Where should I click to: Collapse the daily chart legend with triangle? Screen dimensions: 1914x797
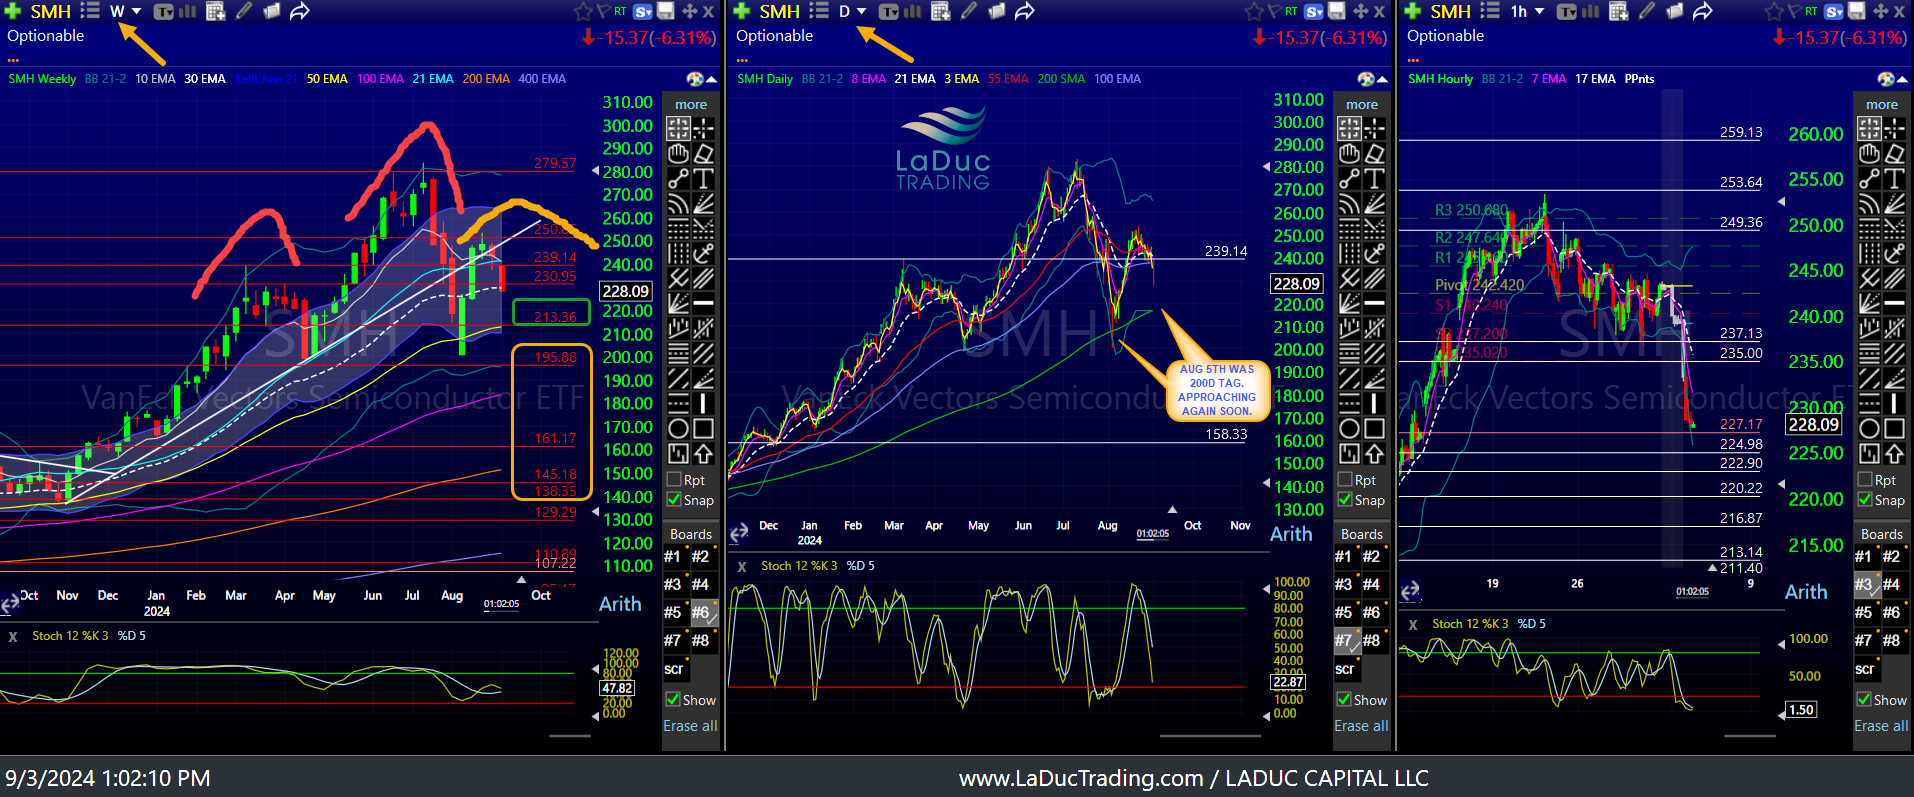point(1382,79)
